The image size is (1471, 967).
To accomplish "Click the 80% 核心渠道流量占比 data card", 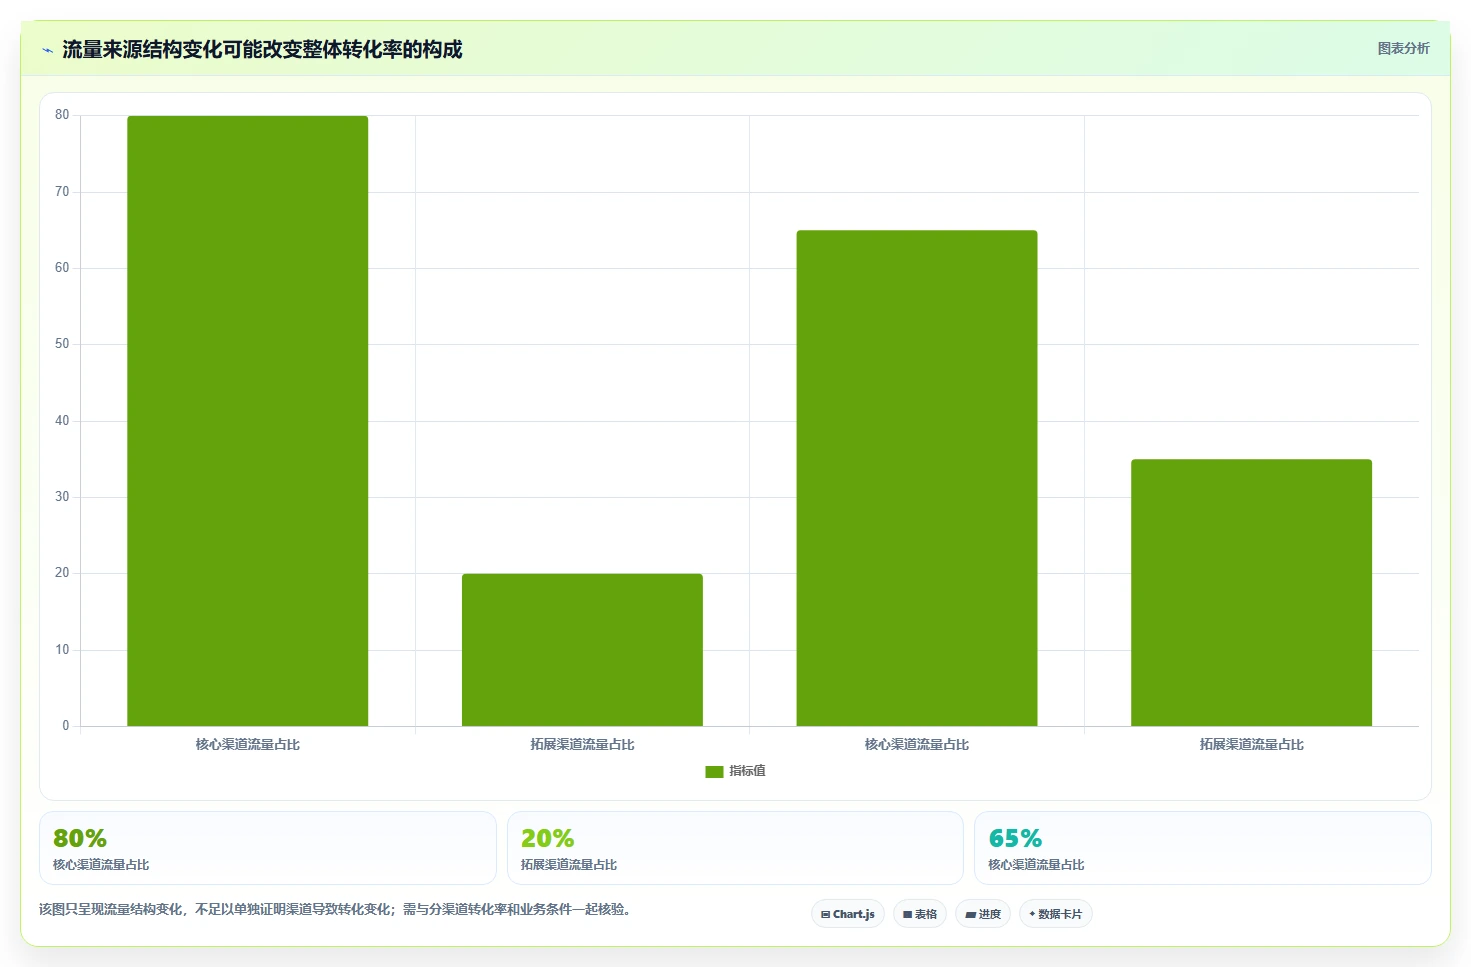I will 268,848.
